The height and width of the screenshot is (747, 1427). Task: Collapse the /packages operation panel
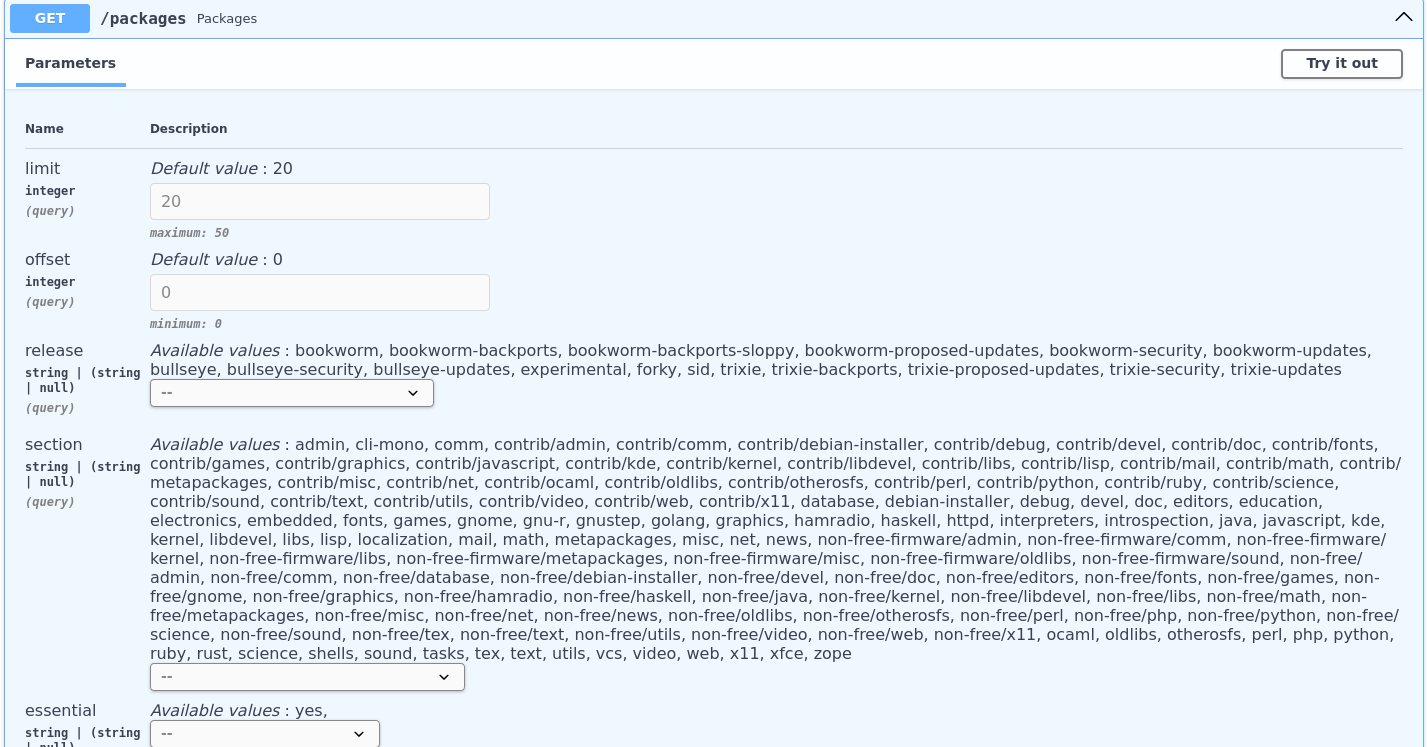tap(1403, 17)
